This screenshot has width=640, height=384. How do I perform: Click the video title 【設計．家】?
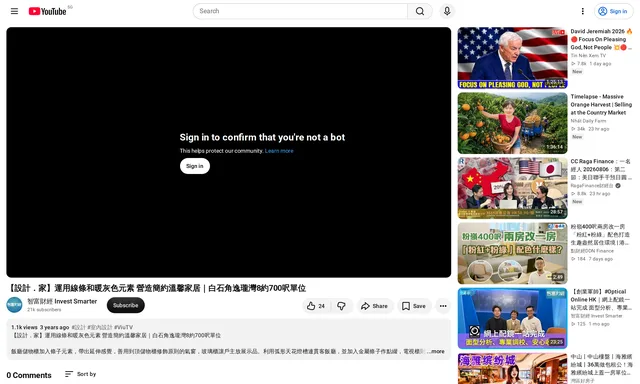coord(157,288)
